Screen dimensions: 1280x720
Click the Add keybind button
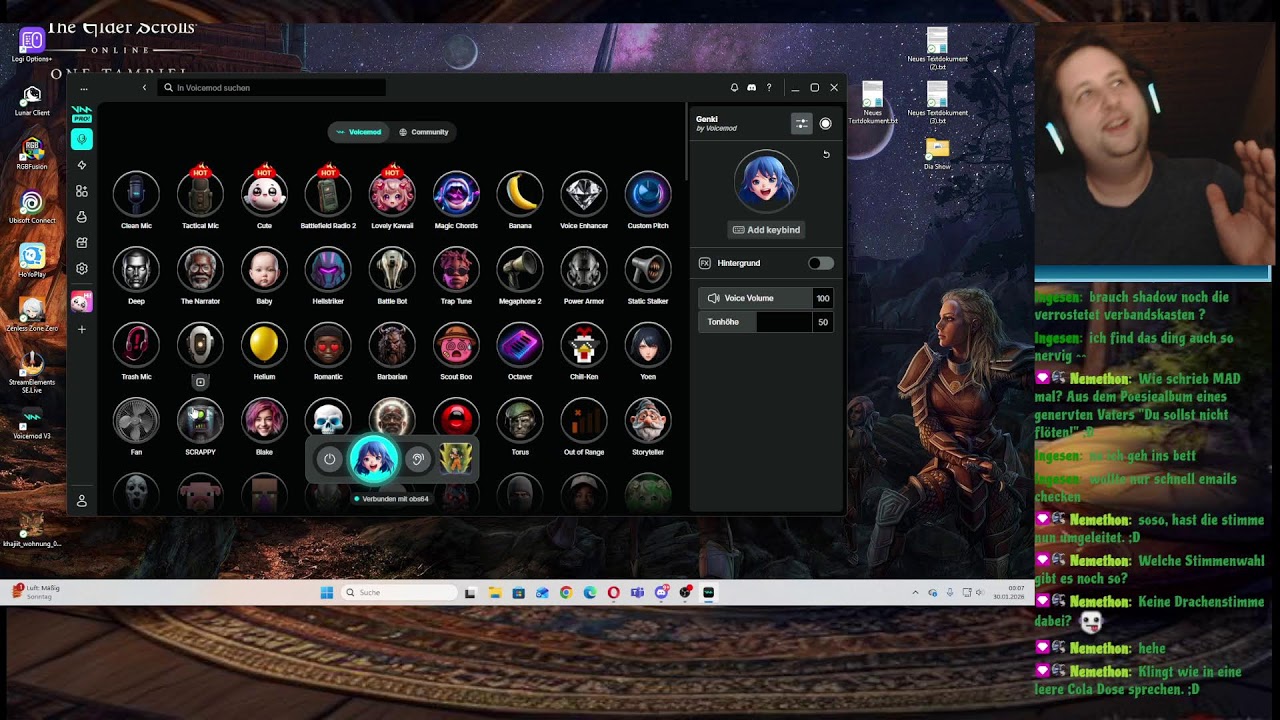pos(766,230)
